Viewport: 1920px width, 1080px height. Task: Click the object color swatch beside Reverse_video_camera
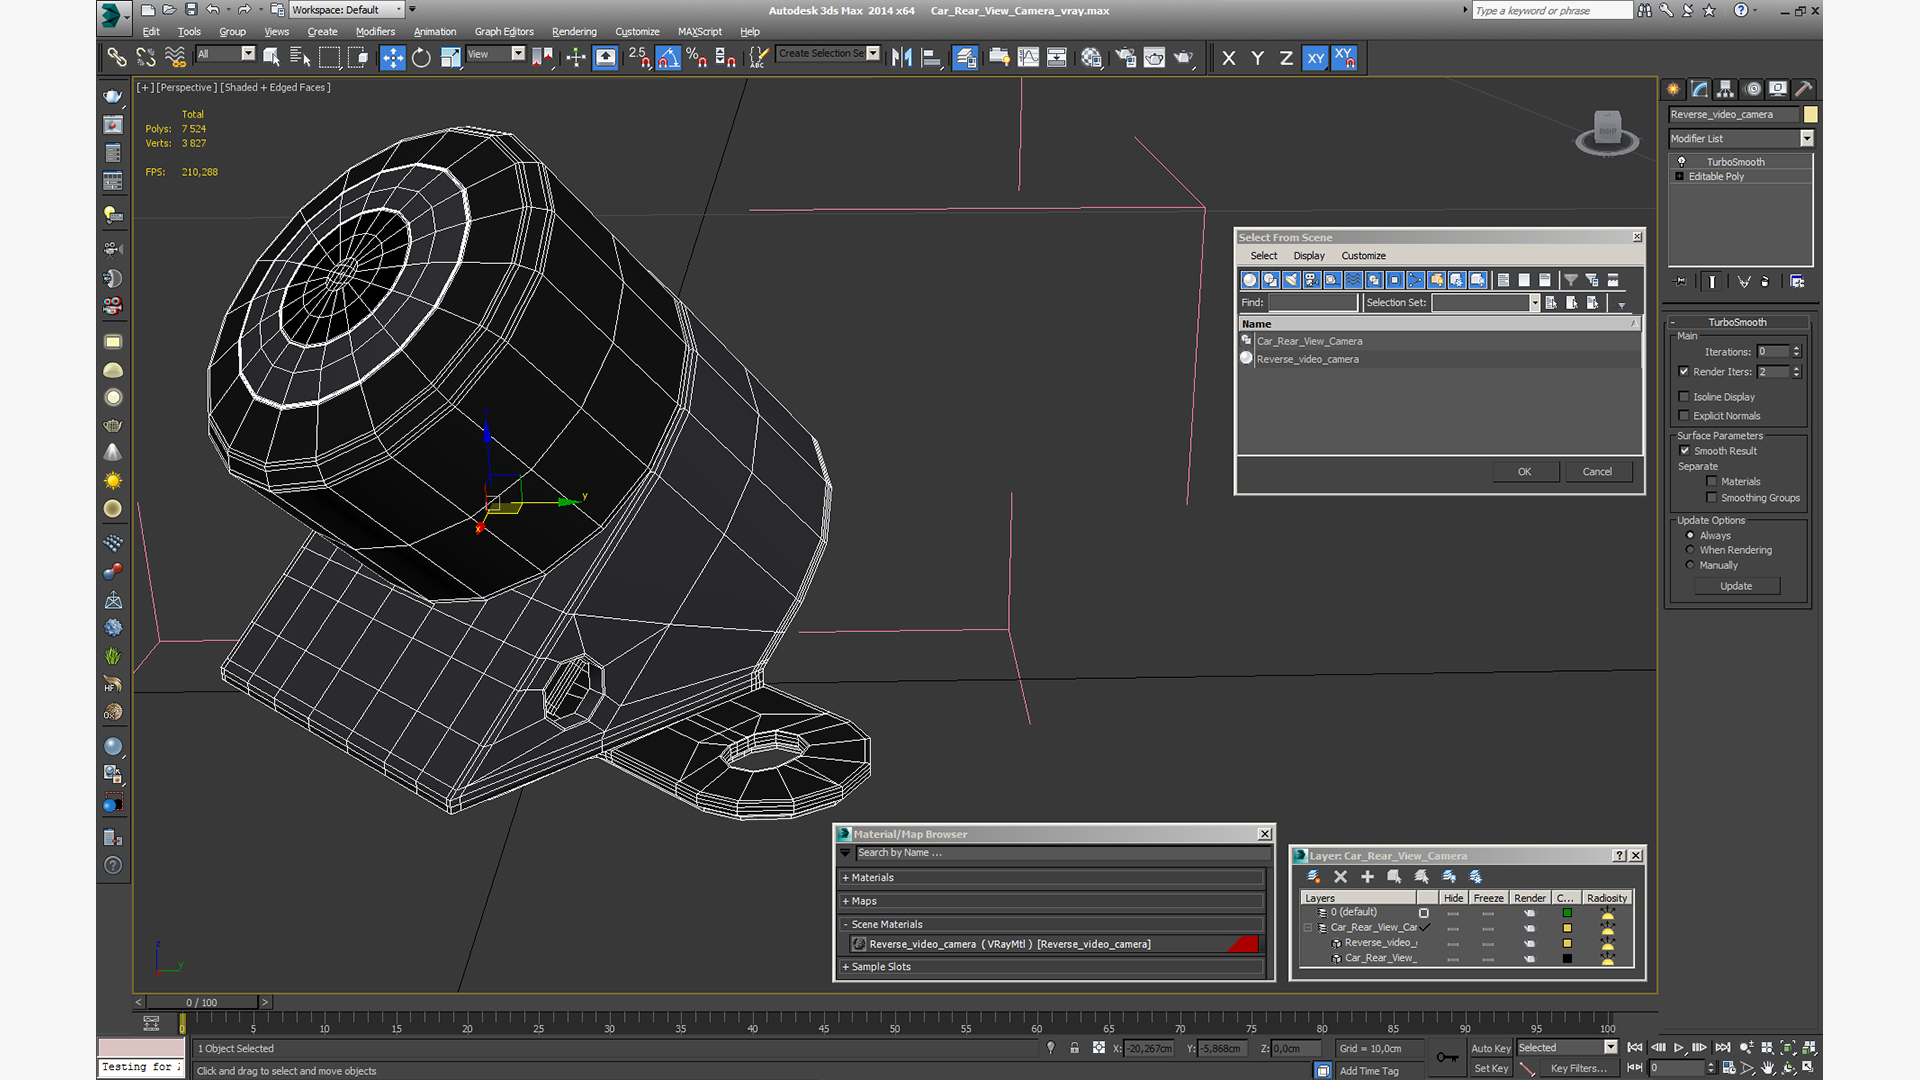point(1811,115)
